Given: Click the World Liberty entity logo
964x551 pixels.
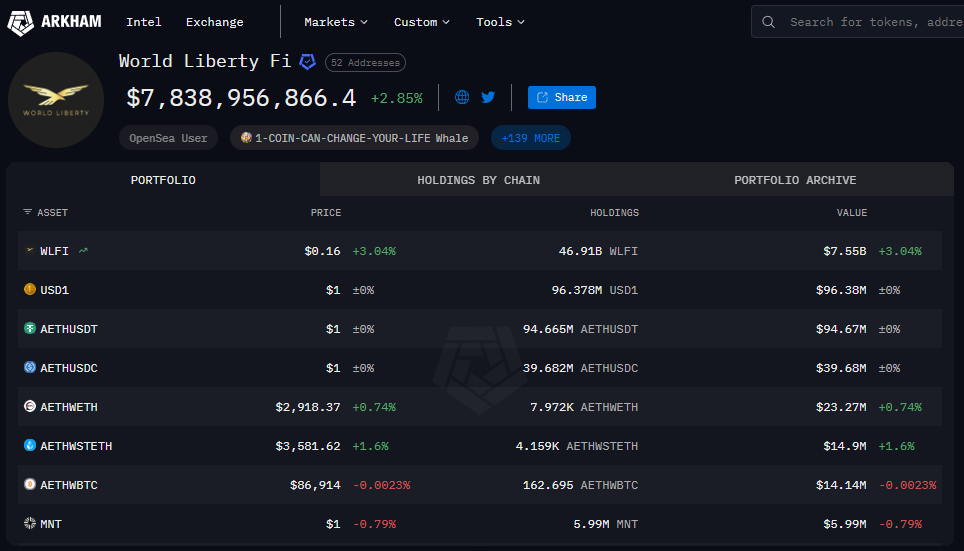Looking at the screenshot, I should (x=56, y=100).
